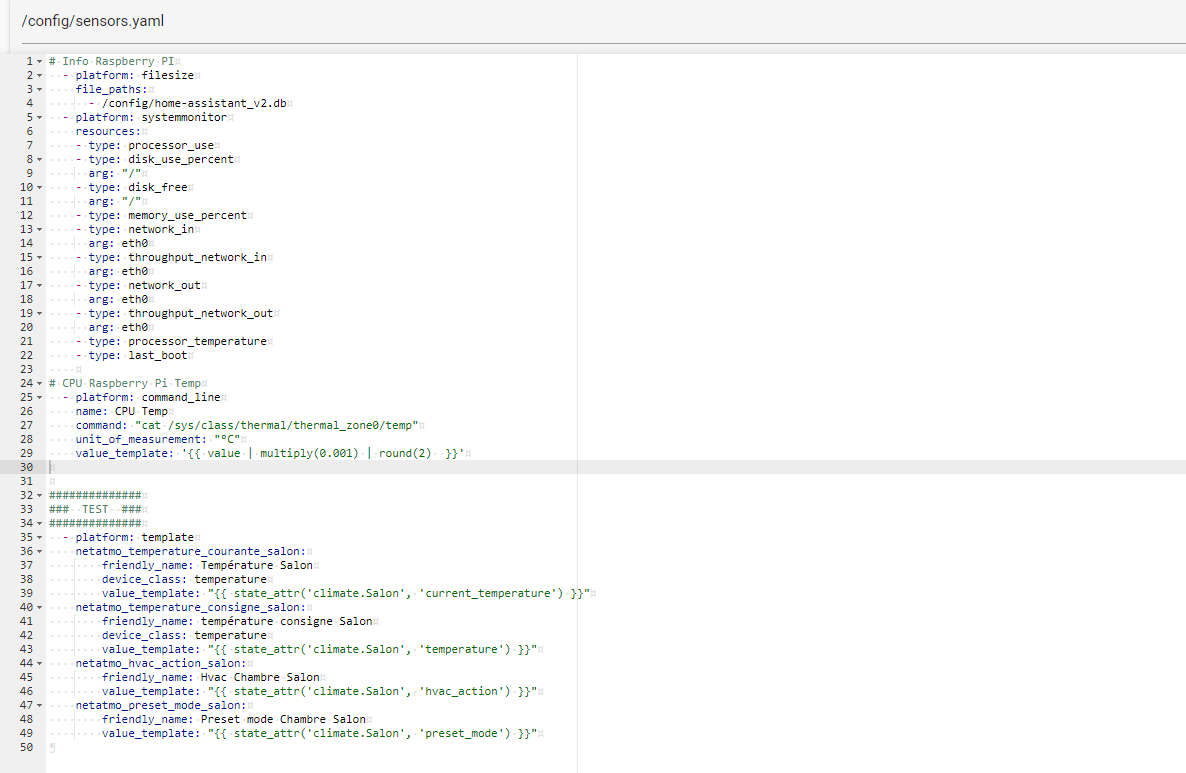Image resolution: width=1186 pixels, height=773 pixels.
Task: Collapse network_out fold on line 17
Action: point(39,285)
